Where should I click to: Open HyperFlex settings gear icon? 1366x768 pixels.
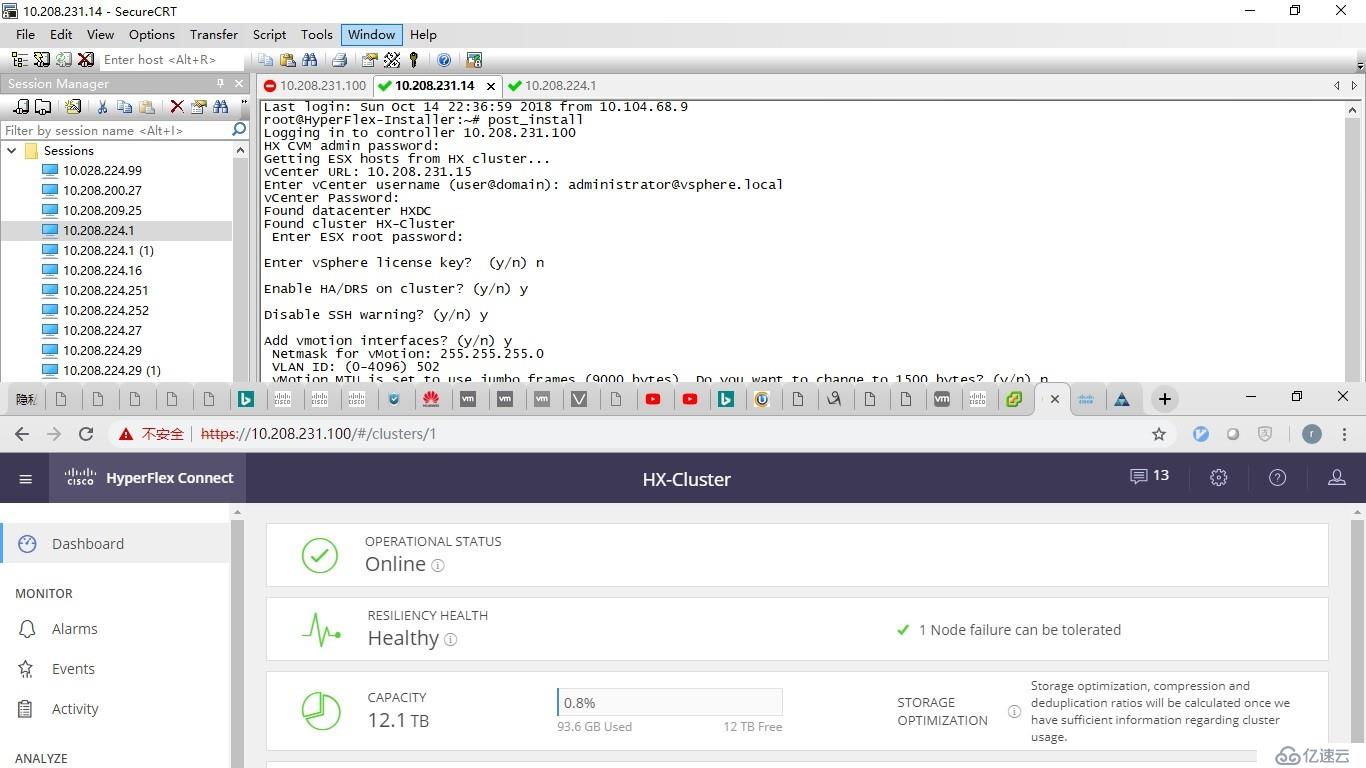pos(1218,478)
